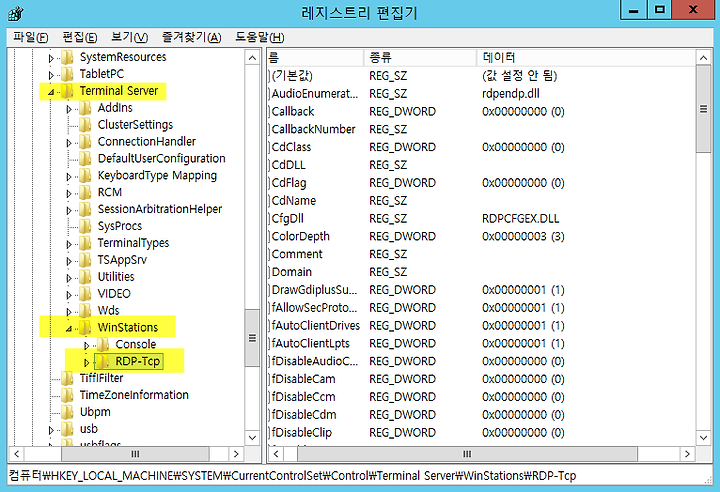
Task: Expand the AddIns tree node
Action: [69, 109]
